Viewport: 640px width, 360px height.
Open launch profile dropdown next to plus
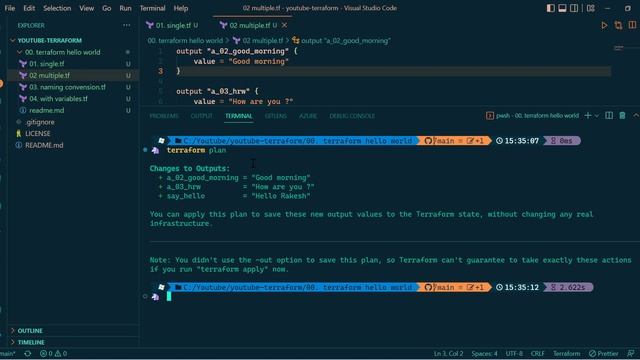coord(597,116)
